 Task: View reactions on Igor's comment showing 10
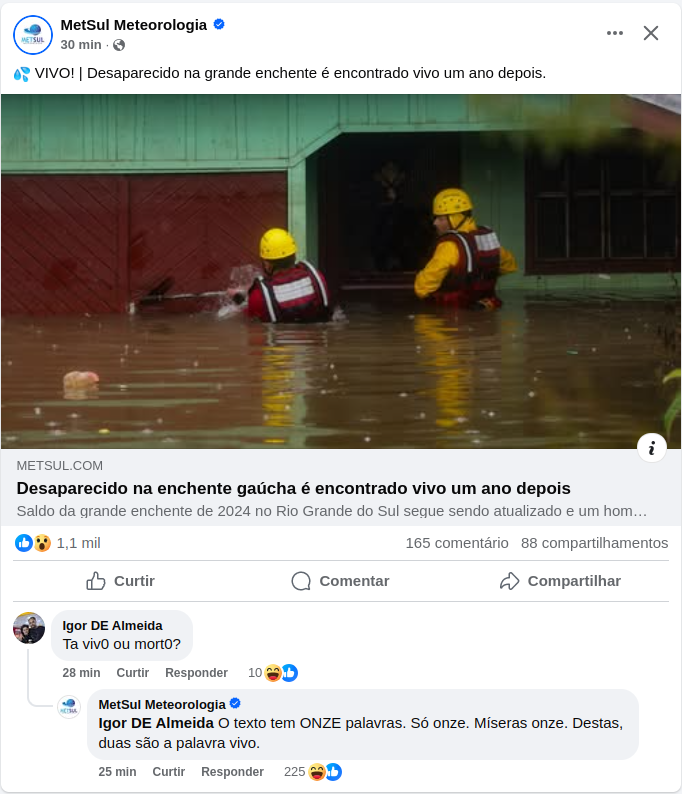tap(273, 672)
